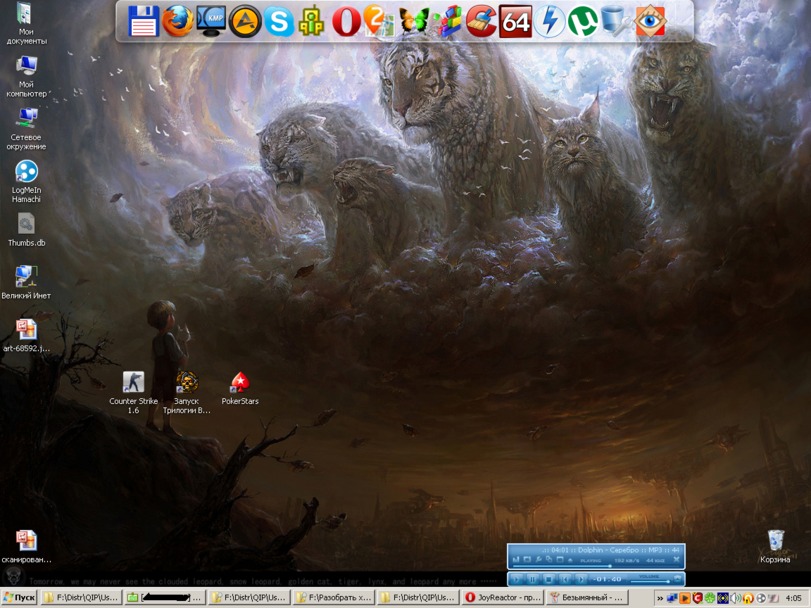Select Counter Strike 1.6 shortcut
This screenshot has height=608, width=811.
[133, 392]
